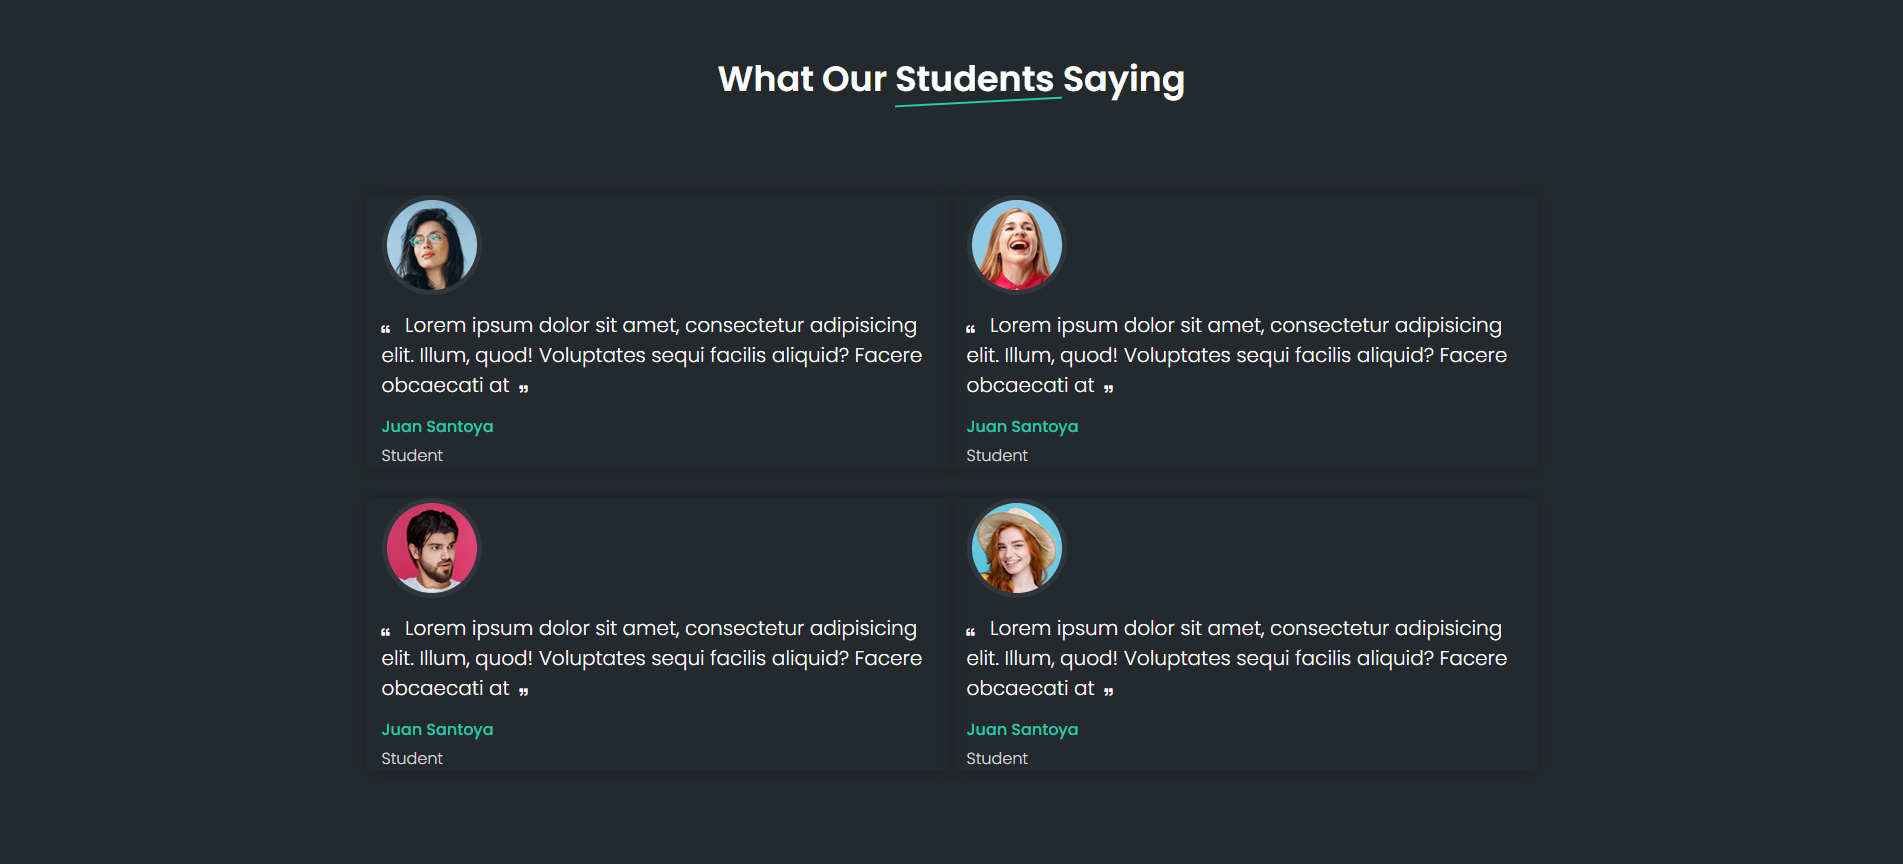1903x864 pixels.
Task: Click opening quote icon under glasses woman's avatar
Action: pos(386,329)
